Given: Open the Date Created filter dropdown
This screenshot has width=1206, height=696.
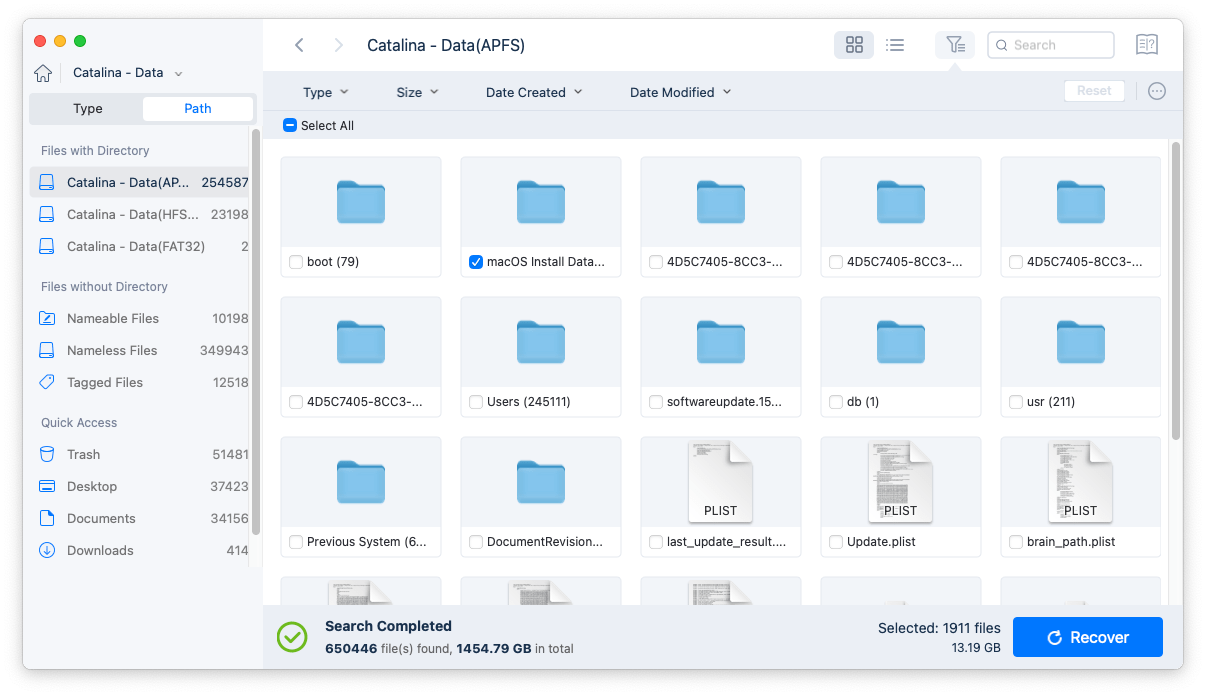Looking at the screenshot, I should [533, 91].
